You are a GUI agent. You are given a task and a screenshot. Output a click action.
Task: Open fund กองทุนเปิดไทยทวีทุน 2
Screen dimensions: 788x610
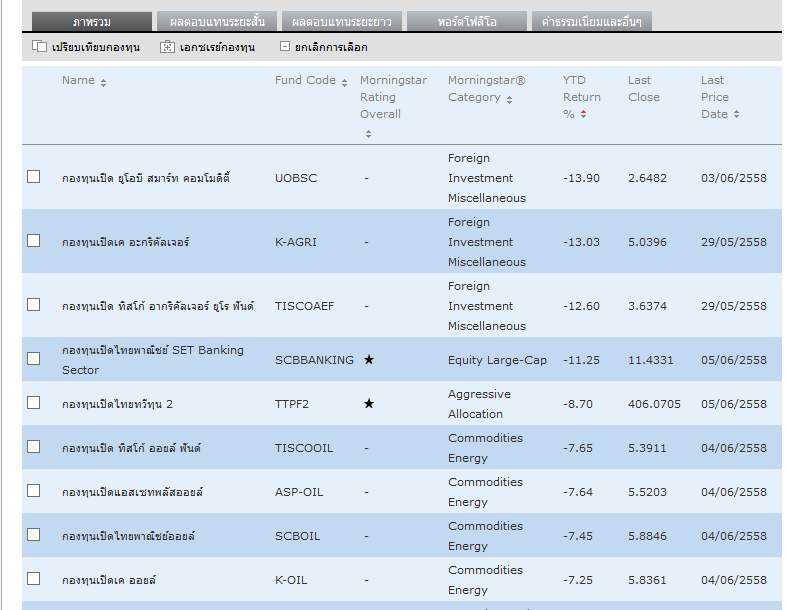click(117, 404)
